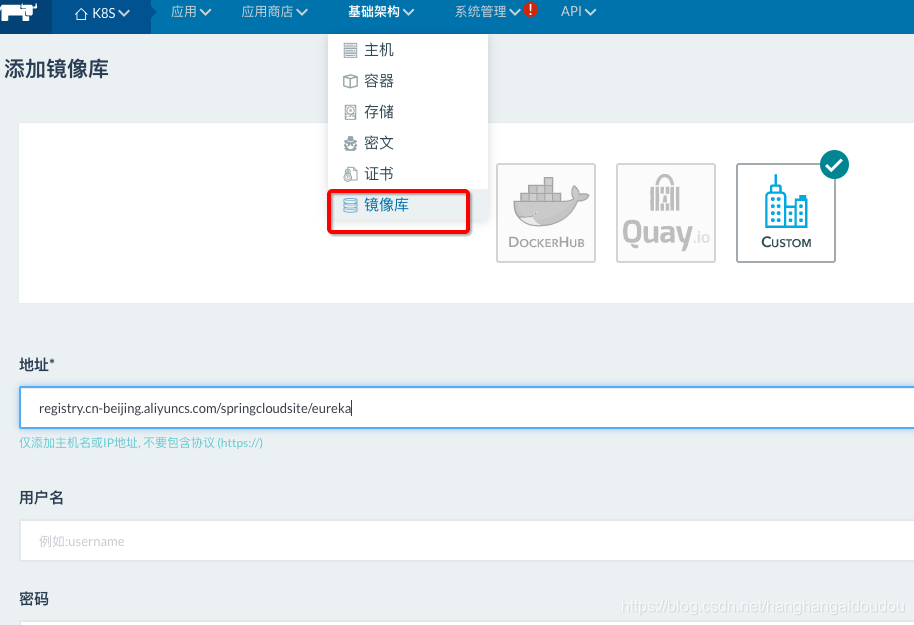Open the 应用 menu
This screenshot has width=914, height=625.
(191, 12)
